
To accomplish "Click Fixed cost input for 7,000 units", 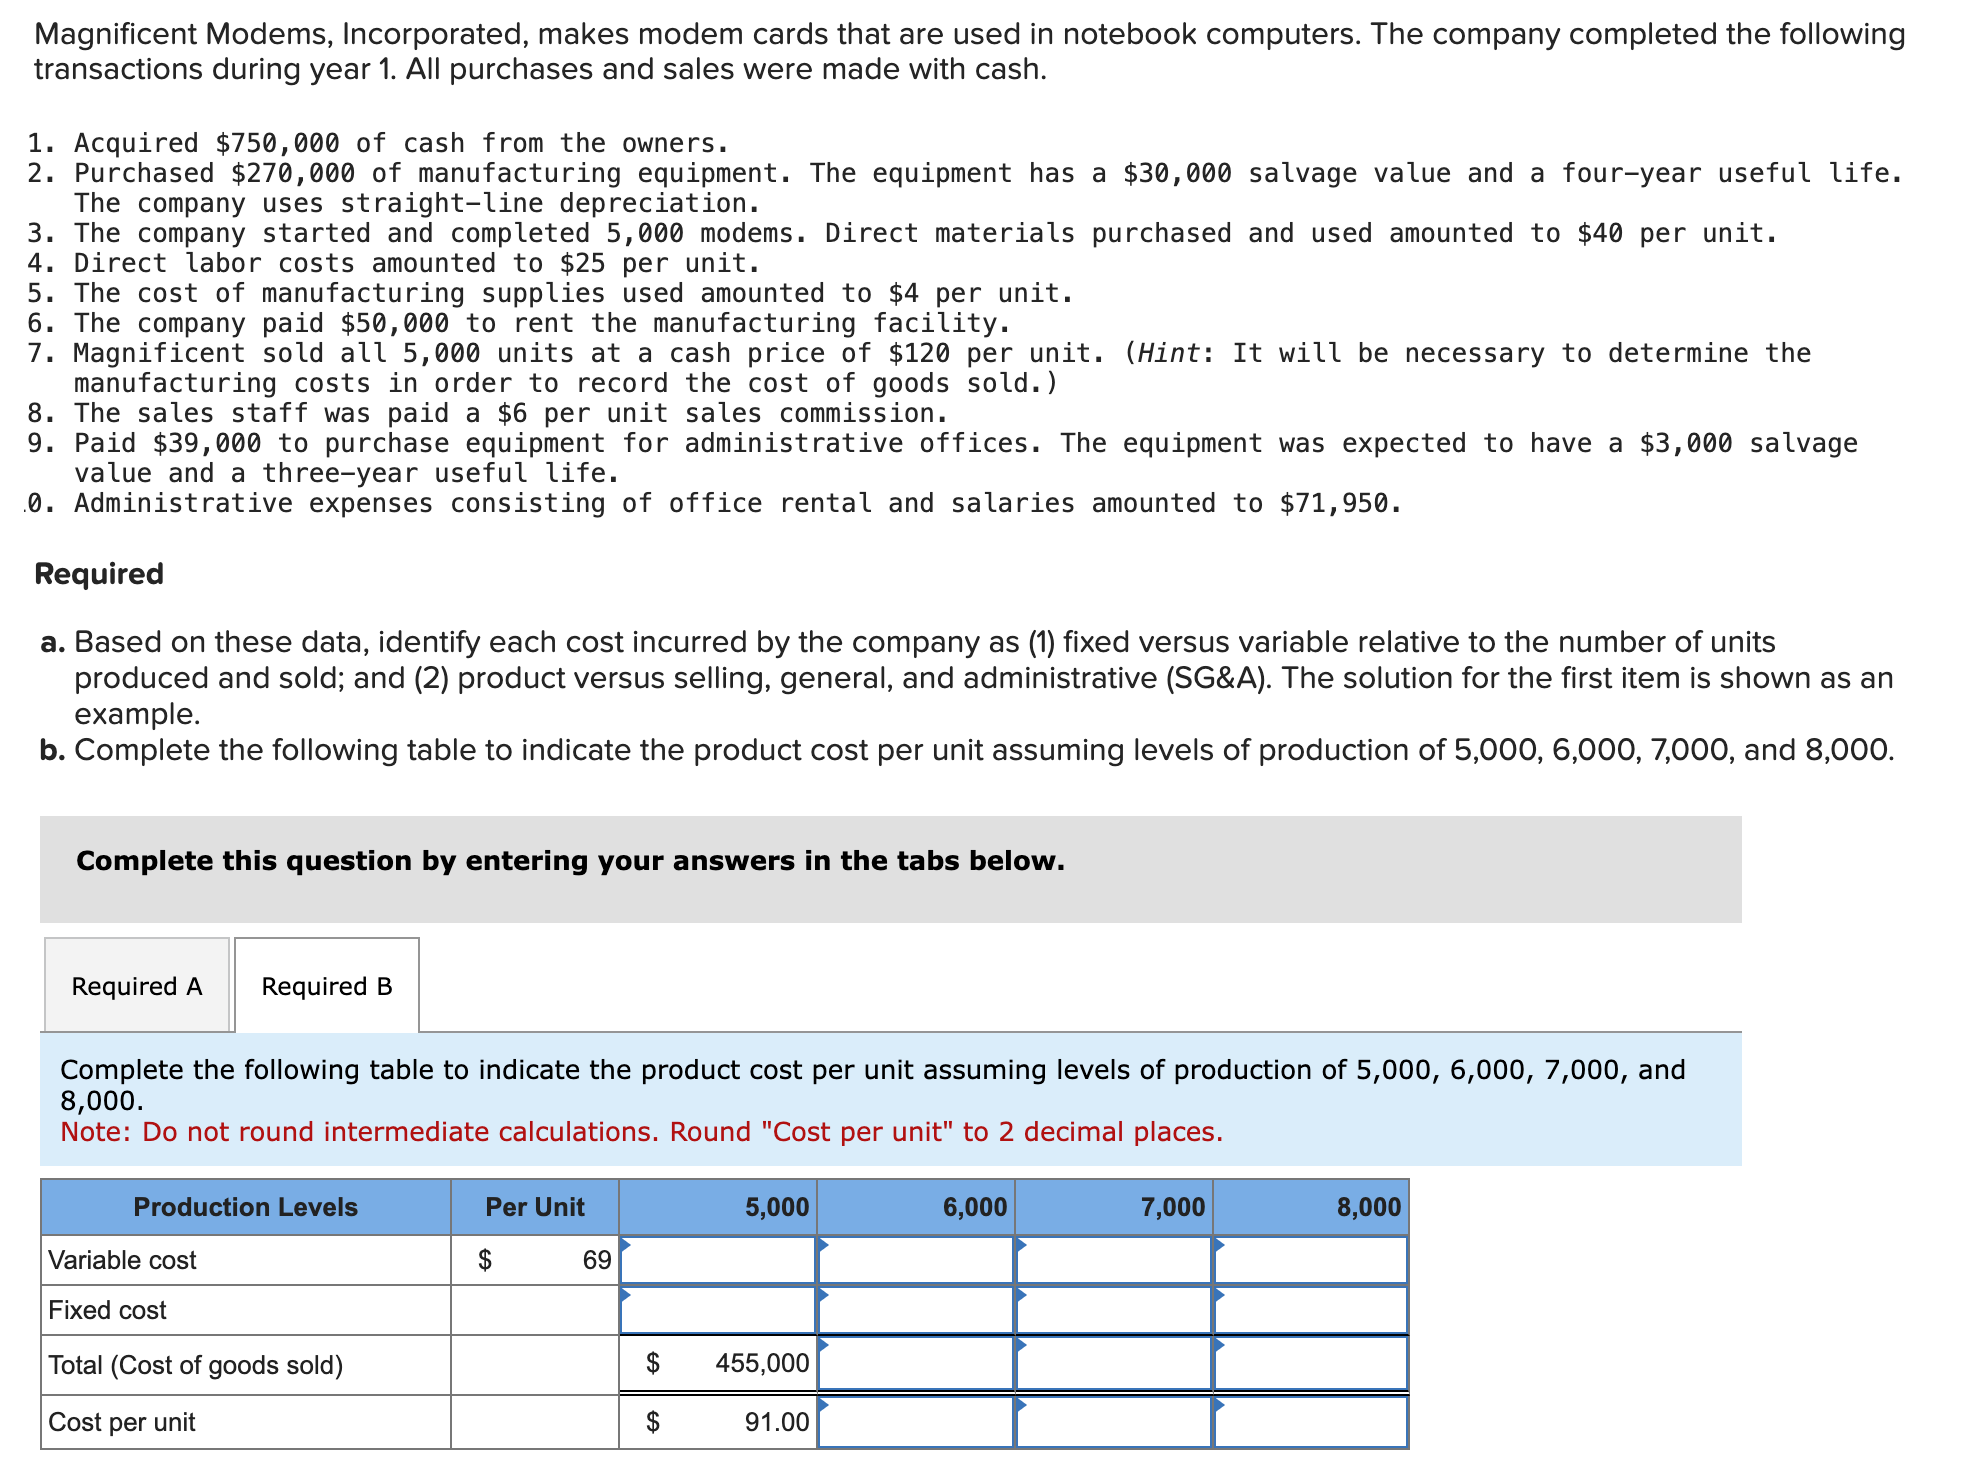I will coord(1114,1310).
